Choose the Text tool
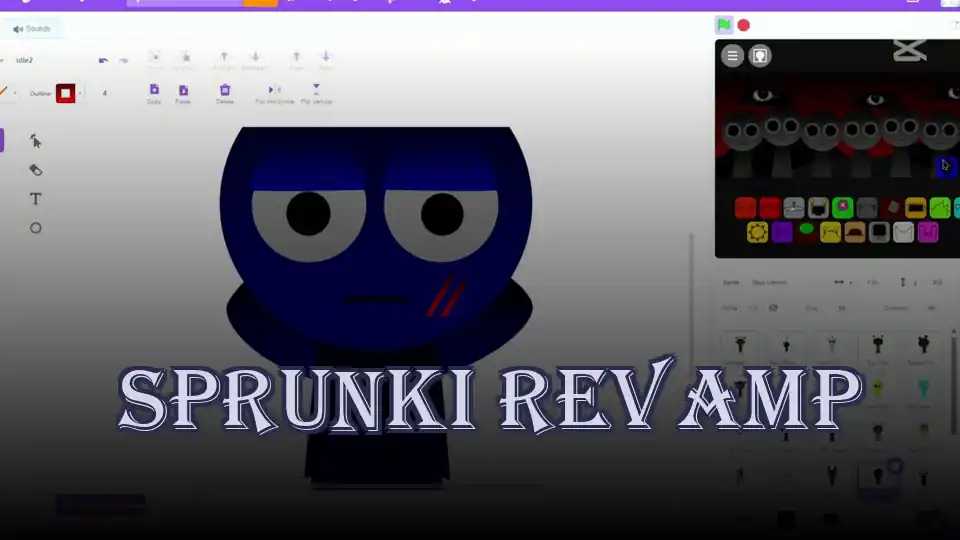This screenshot has width=960, height=540. pos(36,199)
